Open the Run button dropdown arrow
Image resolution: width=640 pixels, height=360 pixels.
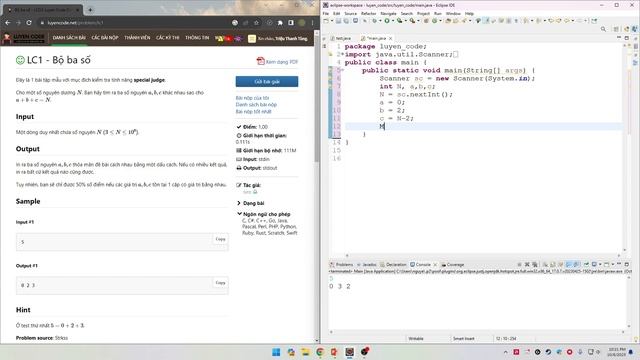[x=392, y=21]
